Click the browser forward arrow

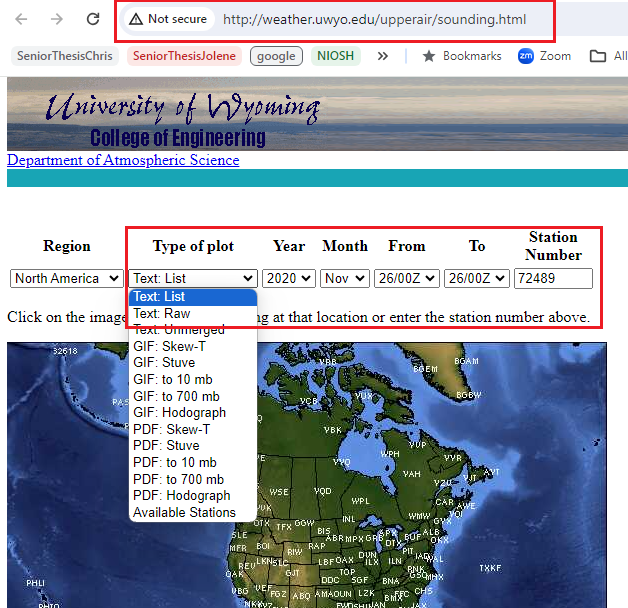[x=57, y=19]
